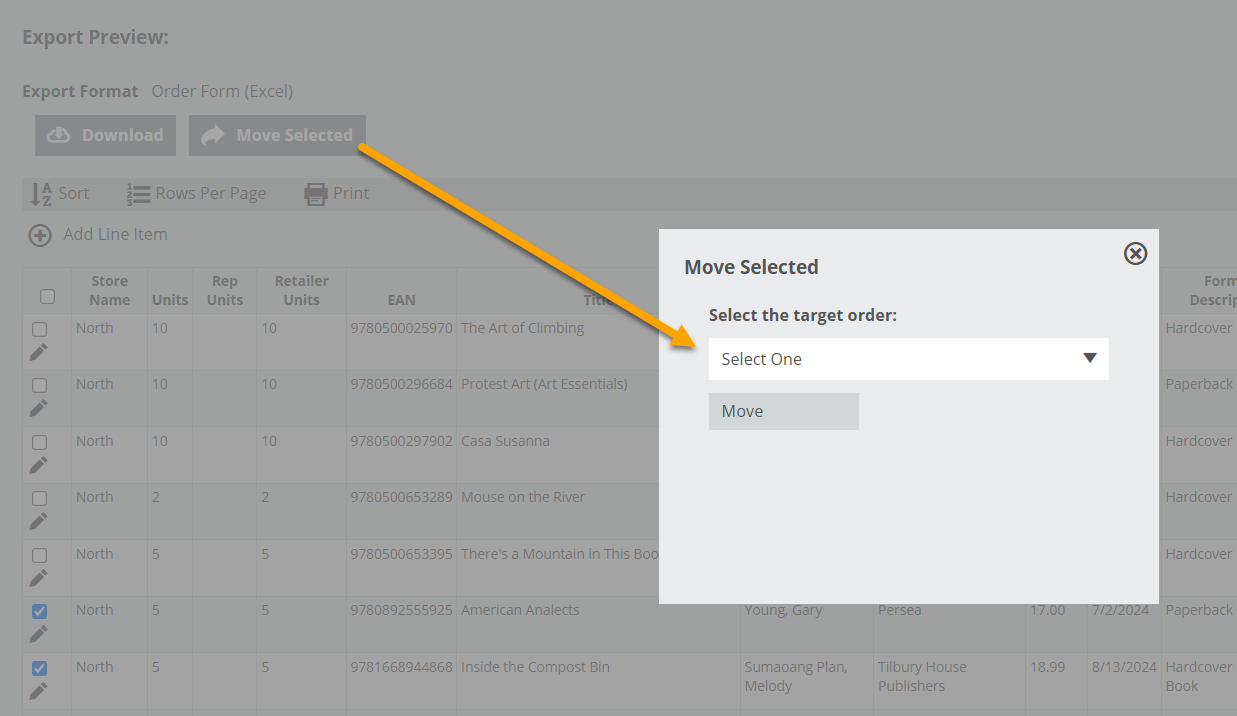Toggle the select-all header checkbox
Image resolution: width=1237 pixels, height=716 pixels.
47,296
